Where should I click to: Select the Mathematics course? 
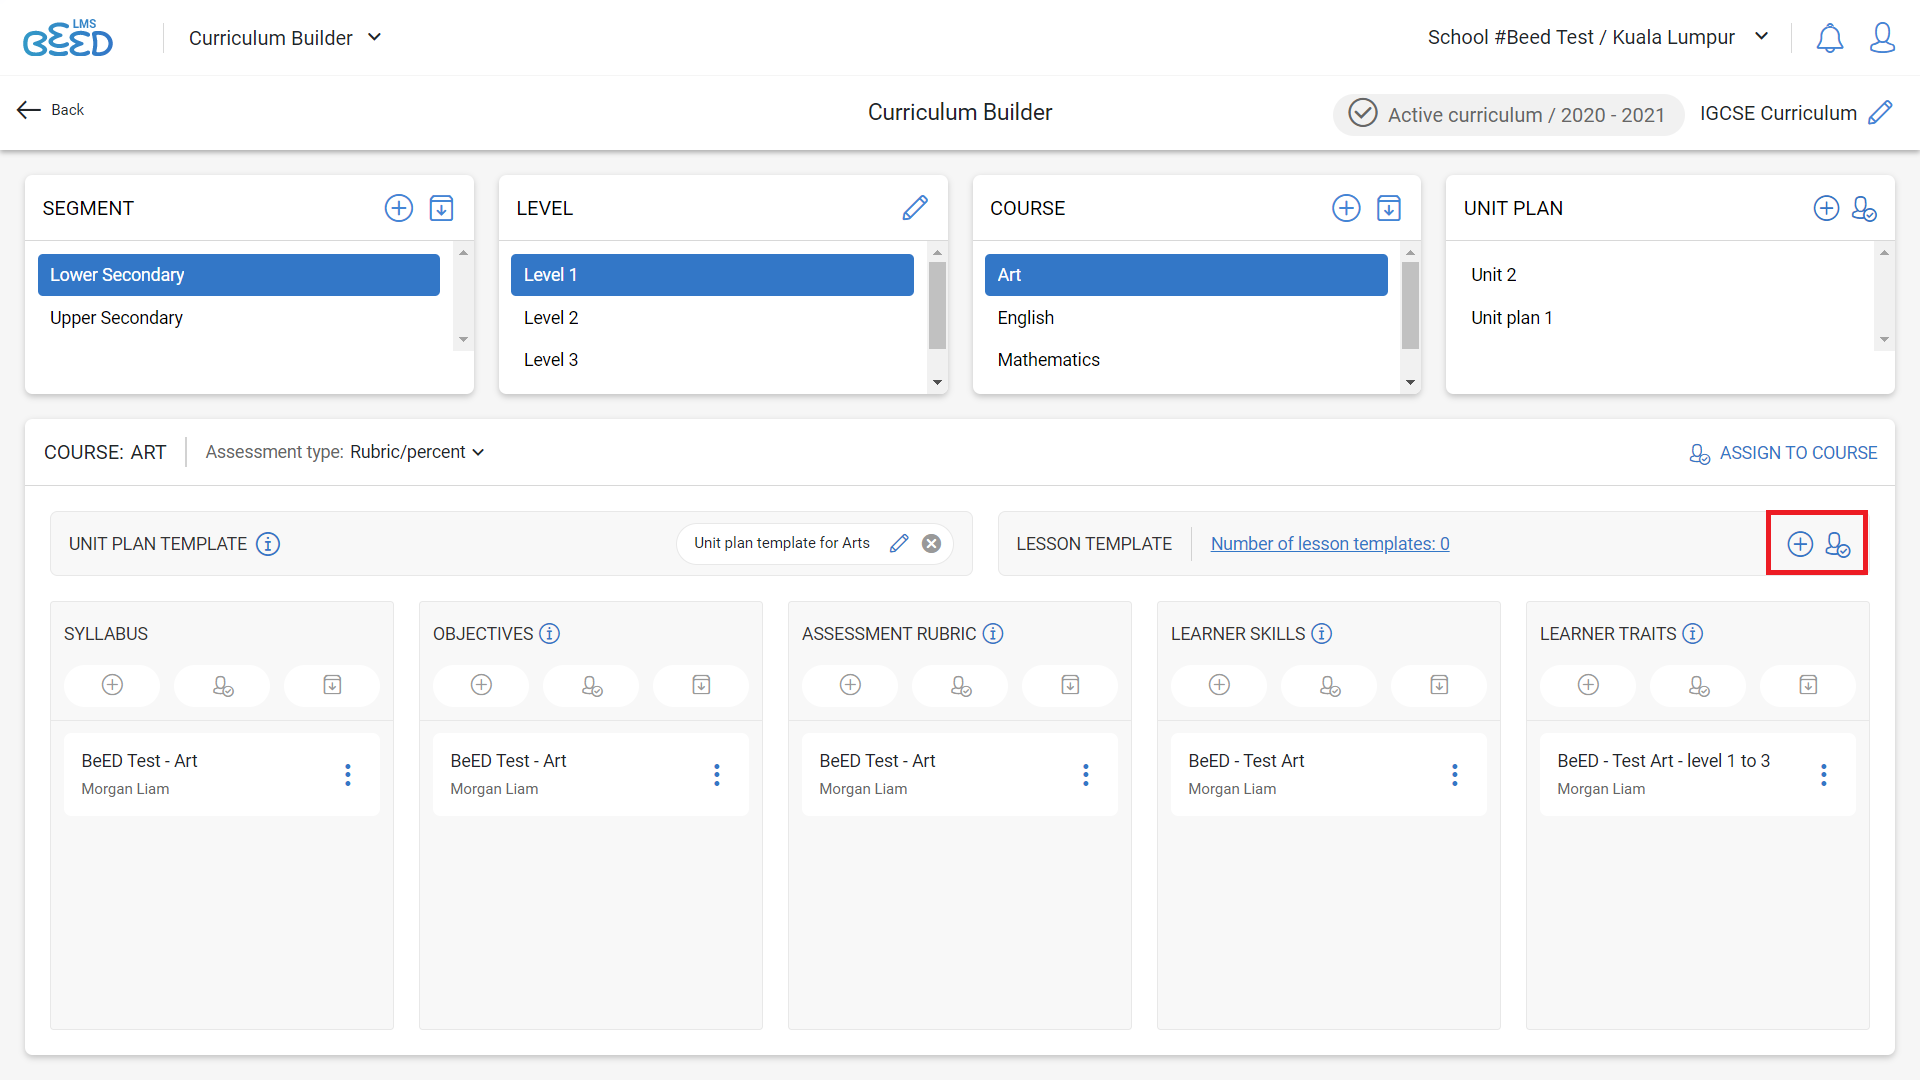click(1186, 360)
